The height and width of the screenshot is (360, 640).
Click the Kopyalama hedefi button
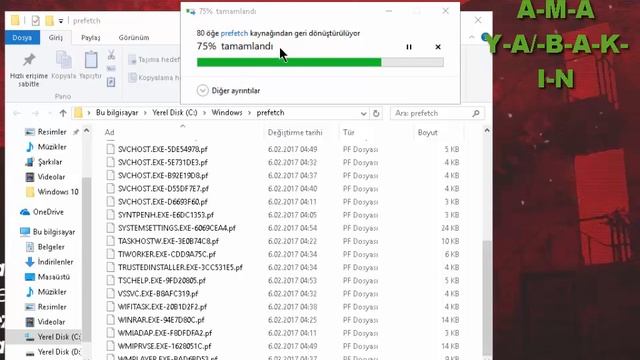(x=154, y=78)
